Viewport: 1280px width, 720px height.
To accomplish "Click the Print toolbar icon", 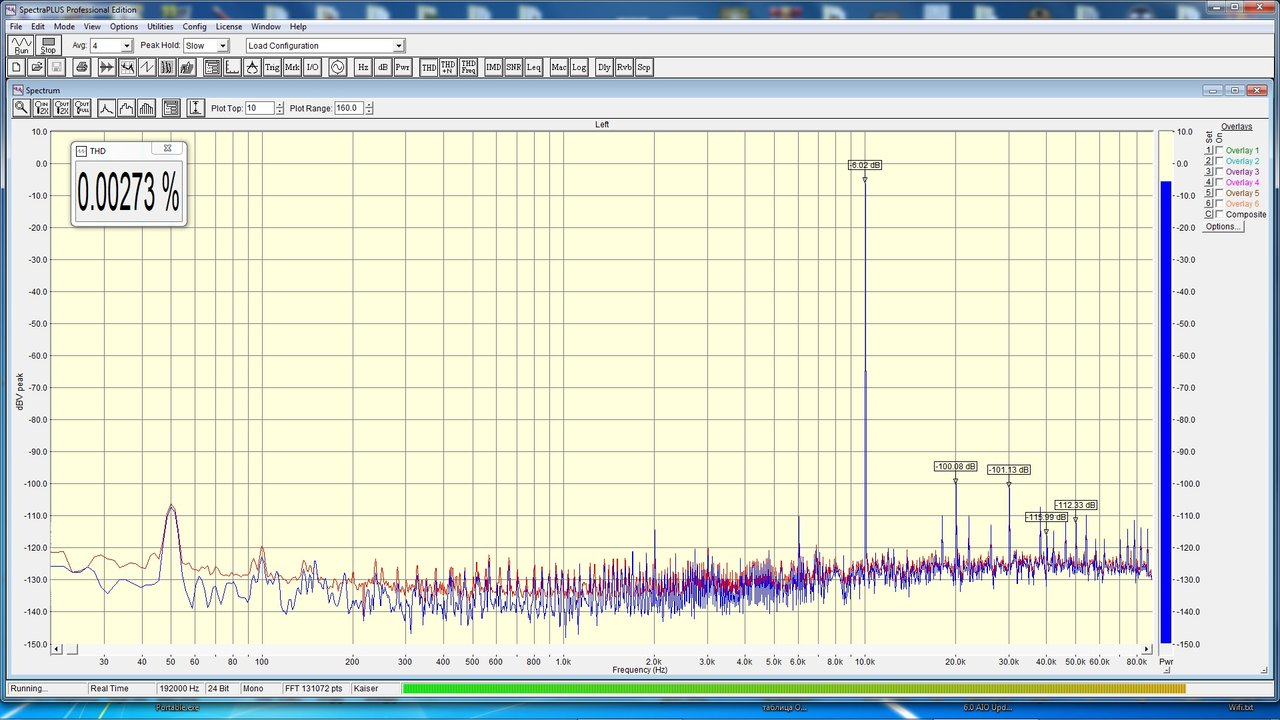I will [x=82, y=67].
